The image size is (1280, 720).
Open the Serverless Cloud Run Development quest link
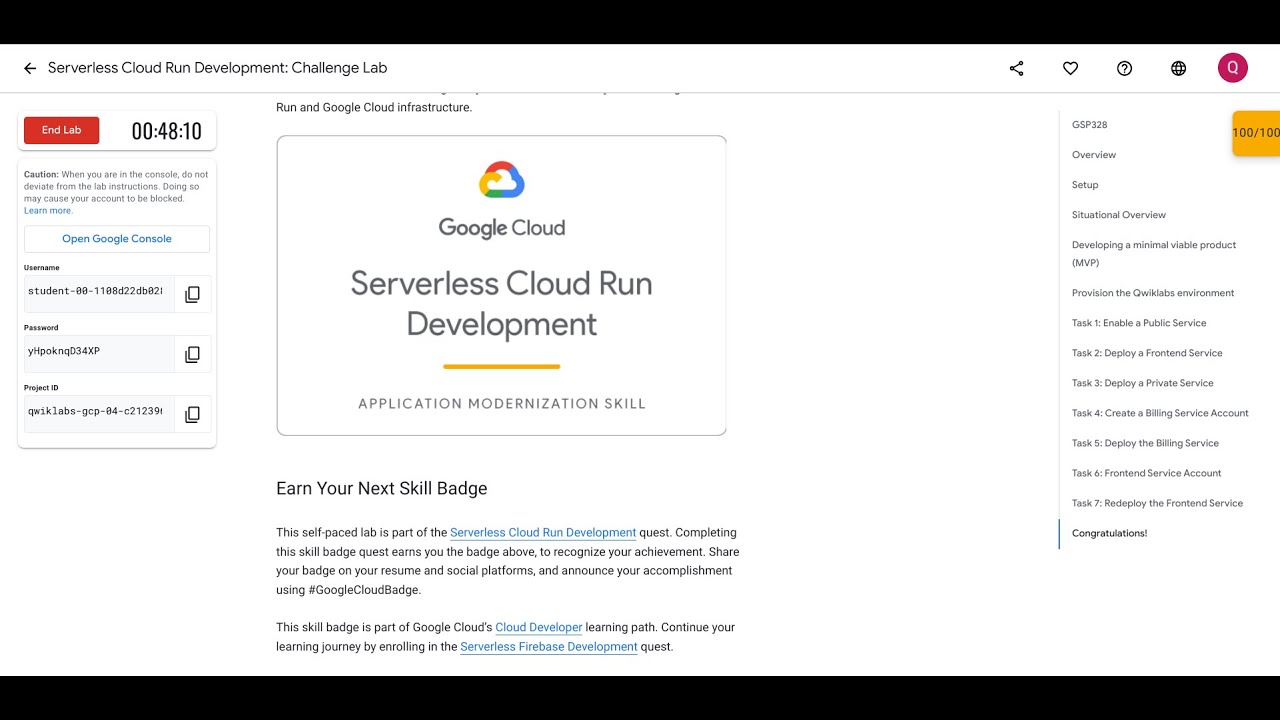(x=543, y=533)
